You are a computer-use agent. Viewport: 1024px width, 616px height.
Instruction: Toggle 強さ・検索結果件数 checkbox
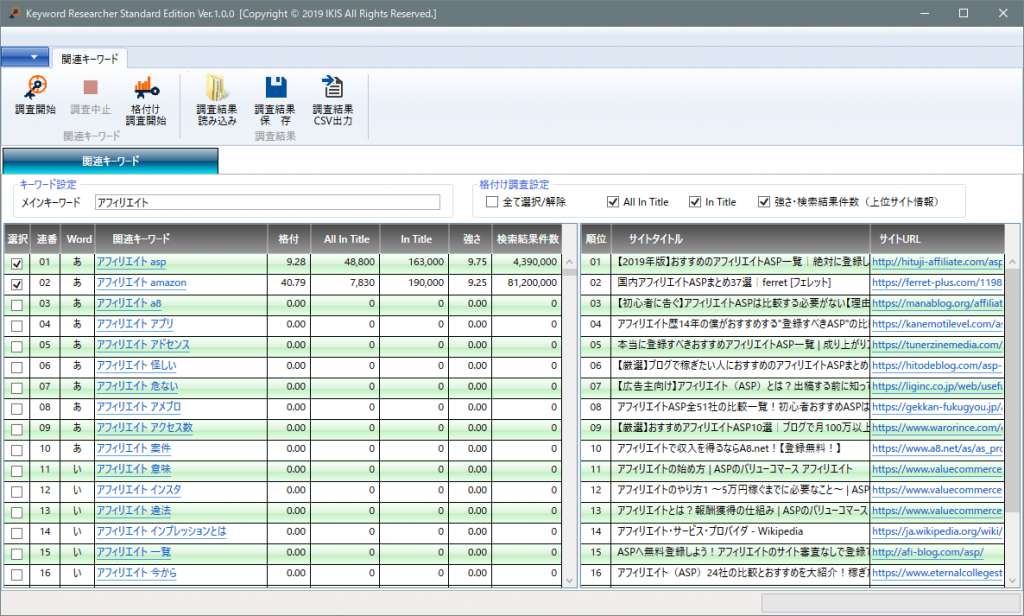pyautogui.click(x=763, y=202)
